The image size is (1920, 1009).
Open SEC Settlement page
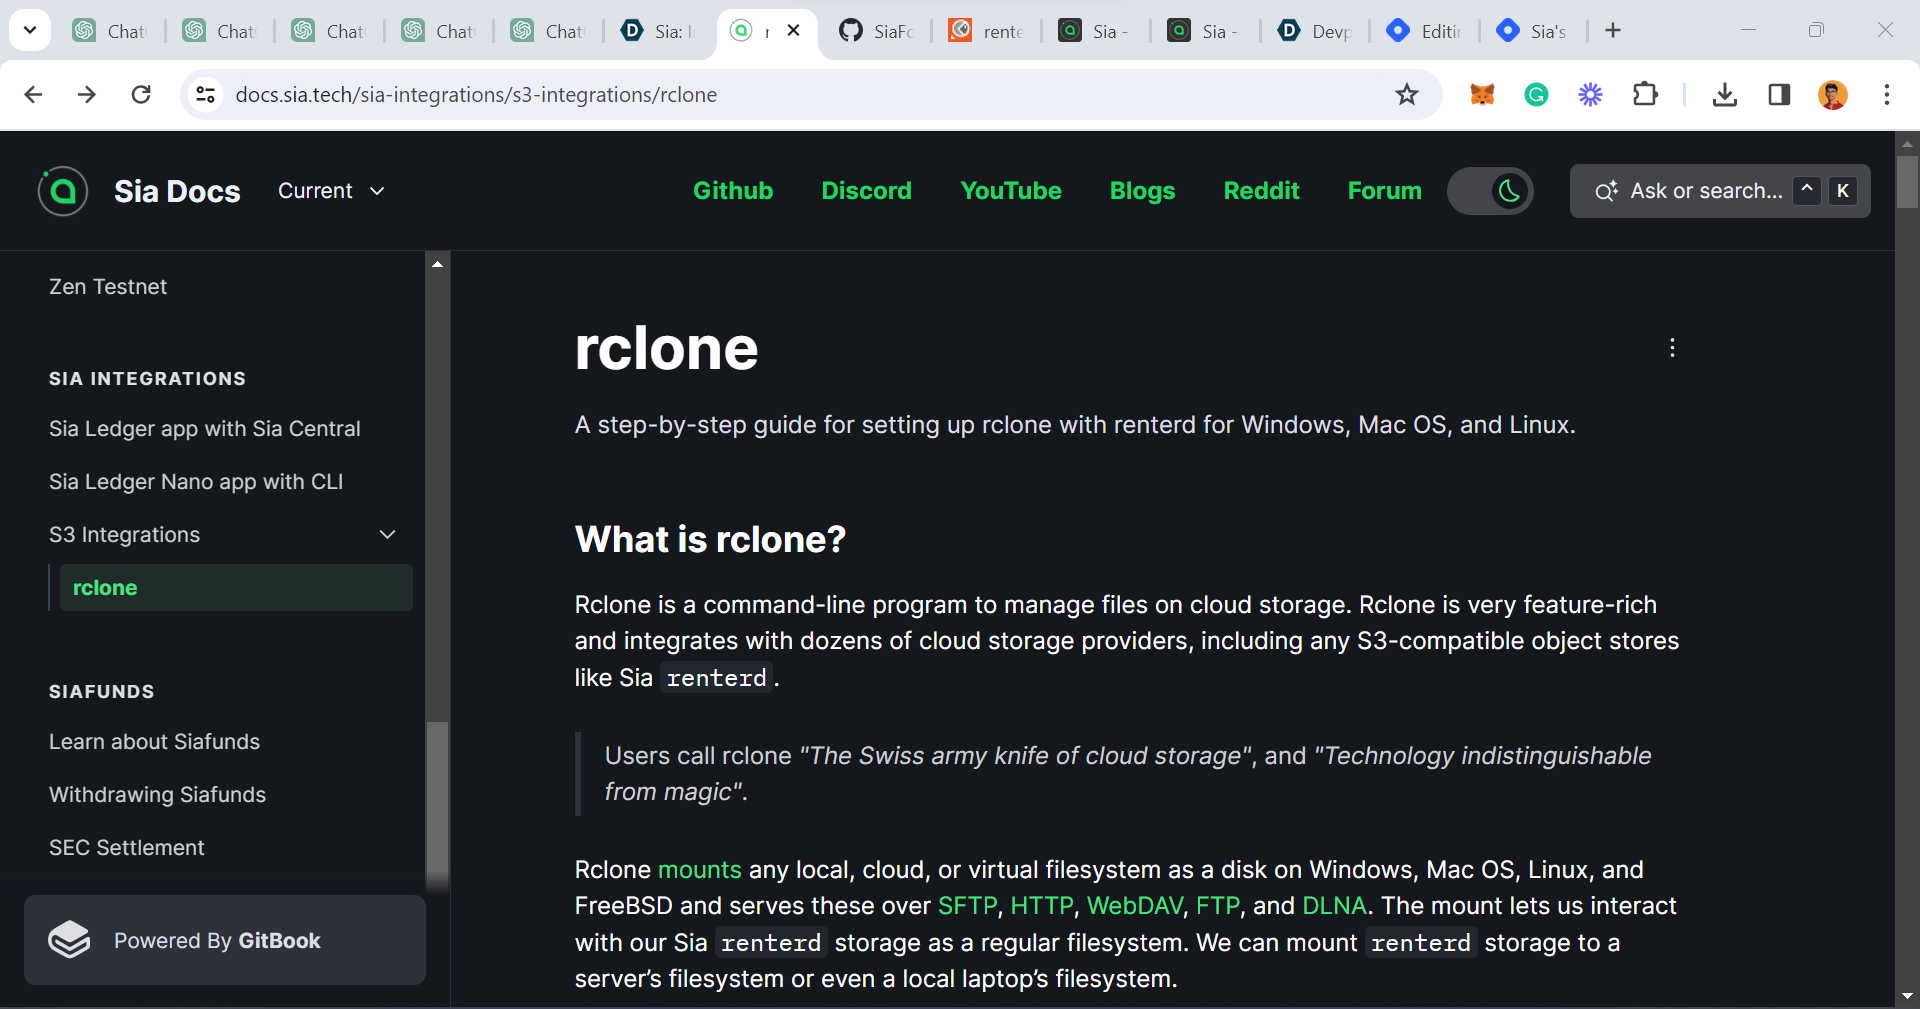tap(127, 848)
